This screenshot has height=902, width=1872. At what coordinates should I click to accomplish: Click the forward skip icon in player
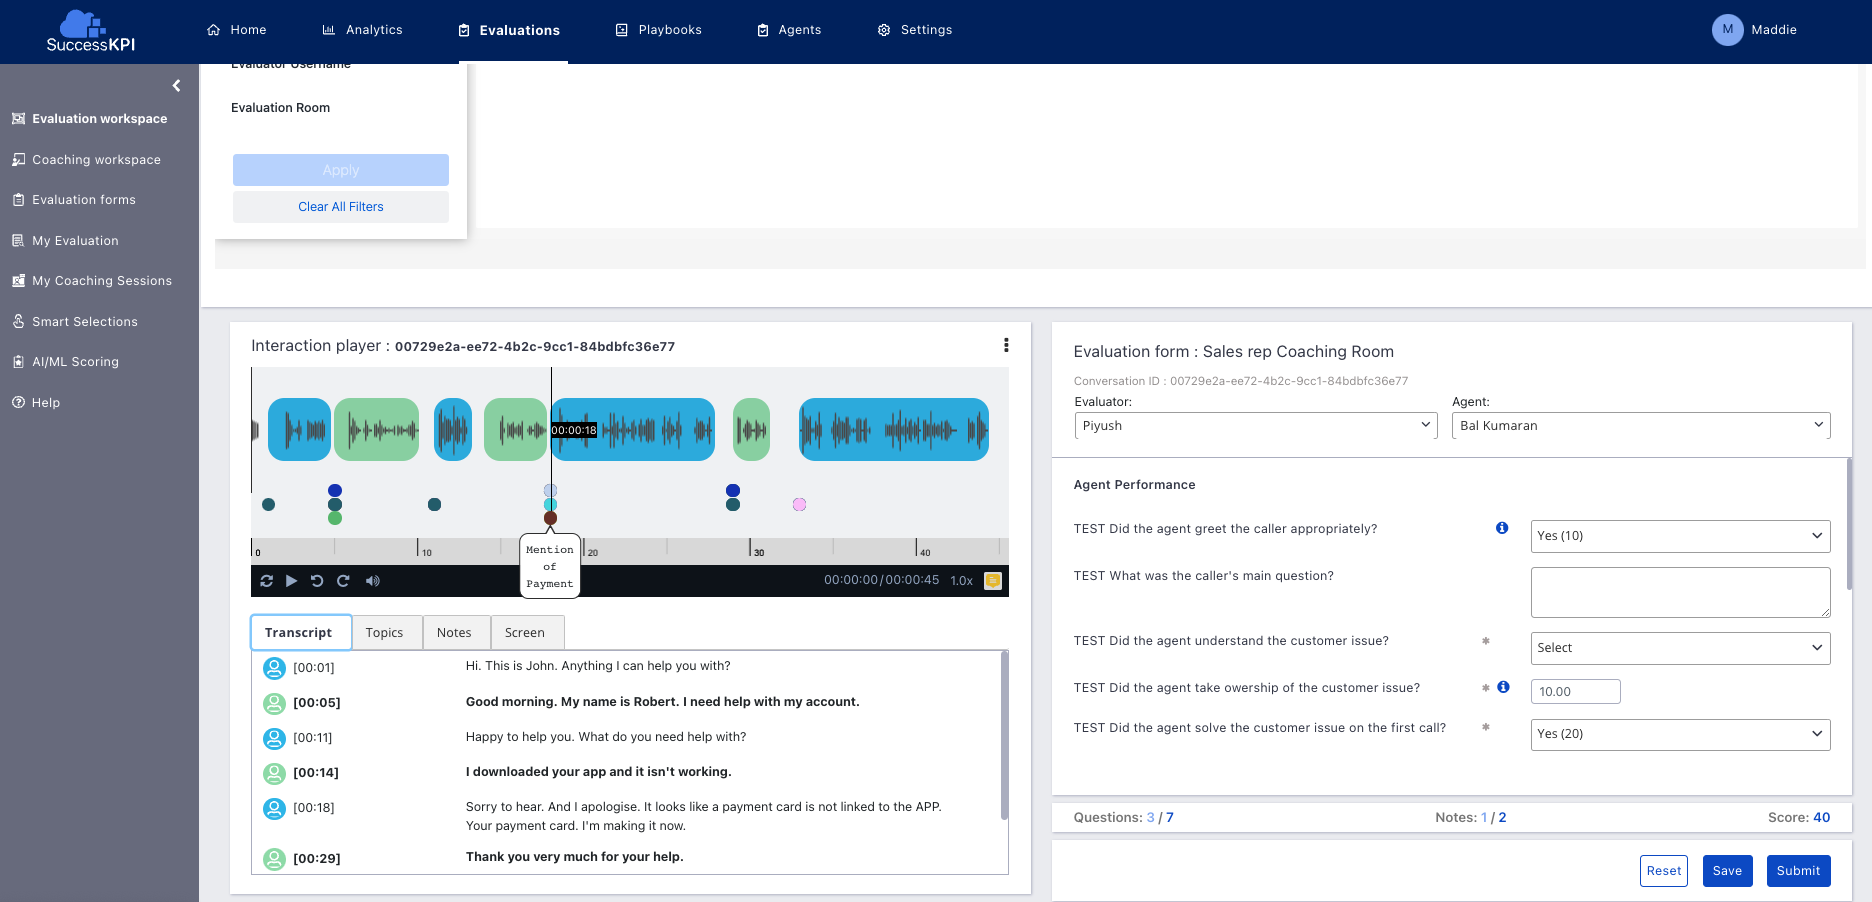point(343,581)
